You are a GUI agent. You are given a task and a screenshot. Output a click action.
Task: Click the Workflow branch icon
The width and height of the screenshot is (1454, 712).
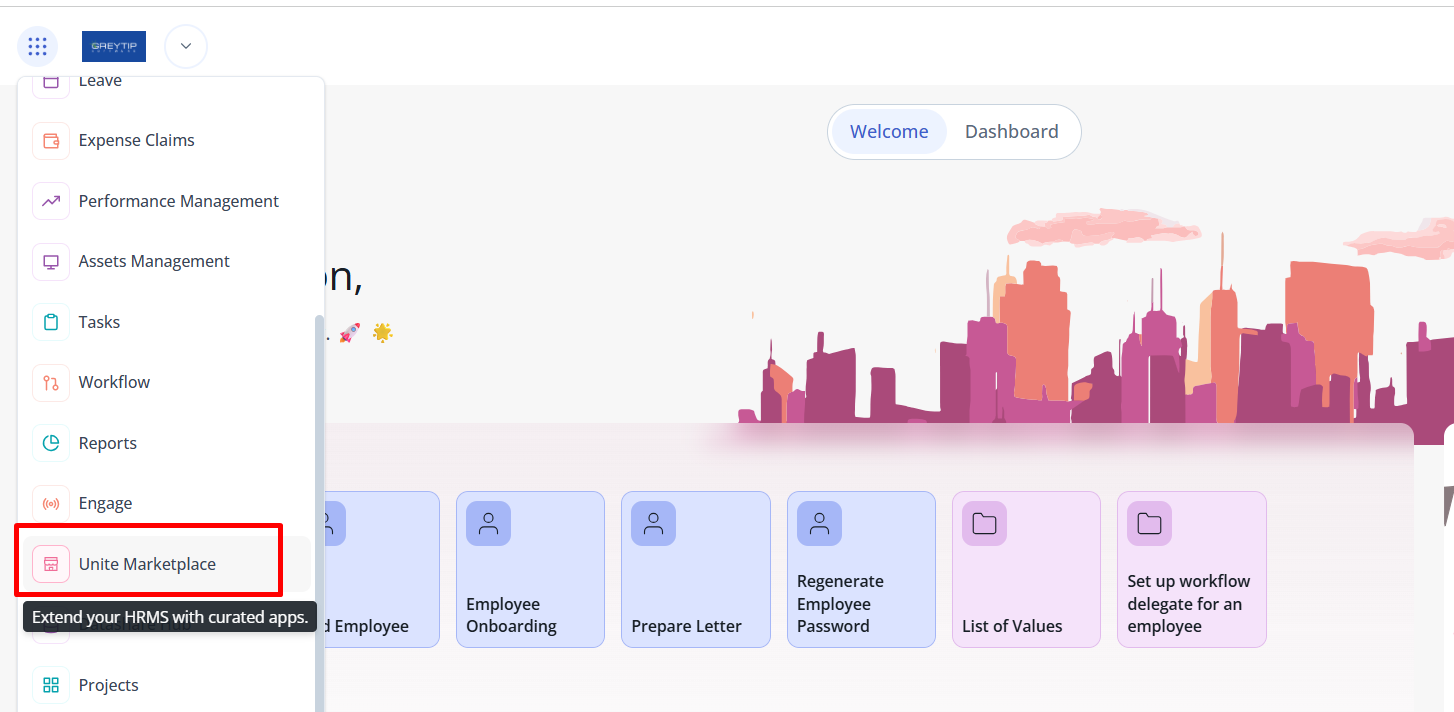pos(51,383)
